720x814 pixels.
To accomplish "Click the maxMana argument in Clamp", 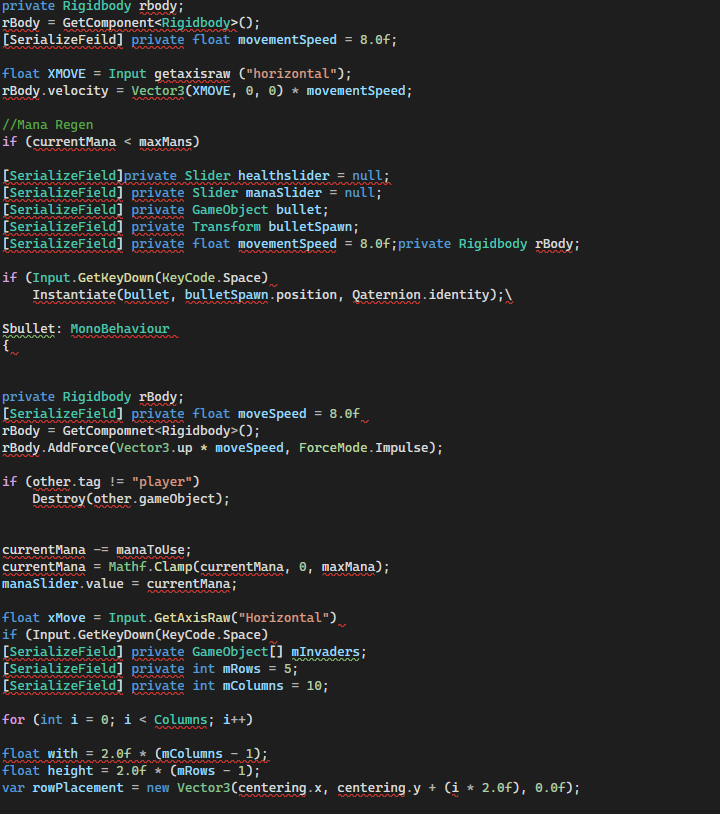I will [348, 567].
